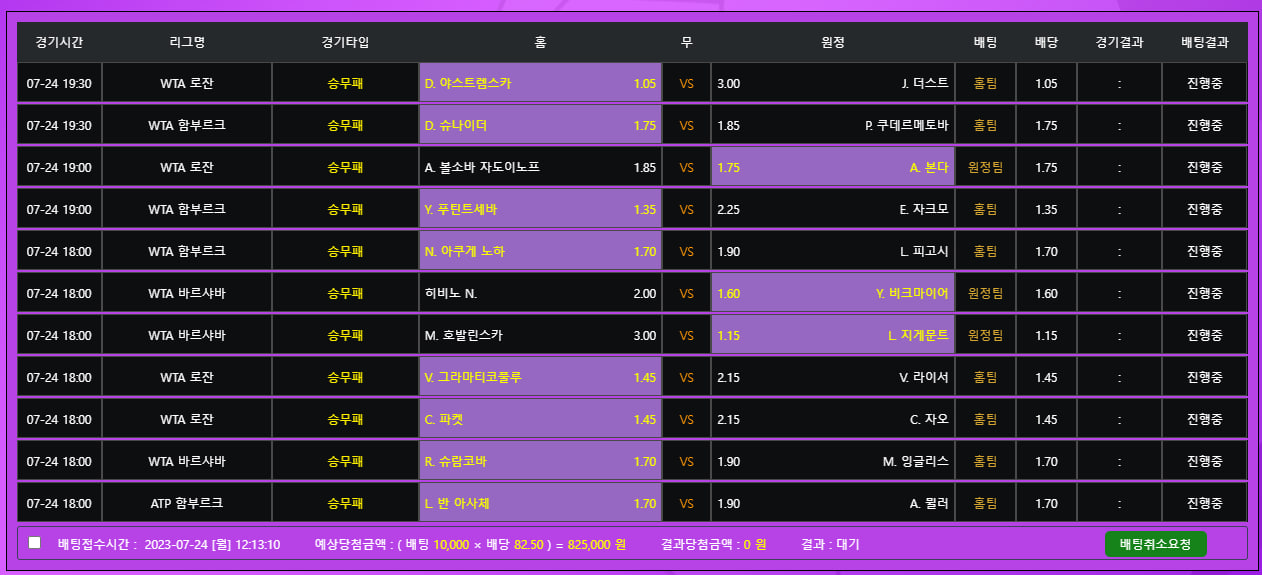Select away player C. 자오
Viewport: 1262px width, 575px height.
coord(833,420)
